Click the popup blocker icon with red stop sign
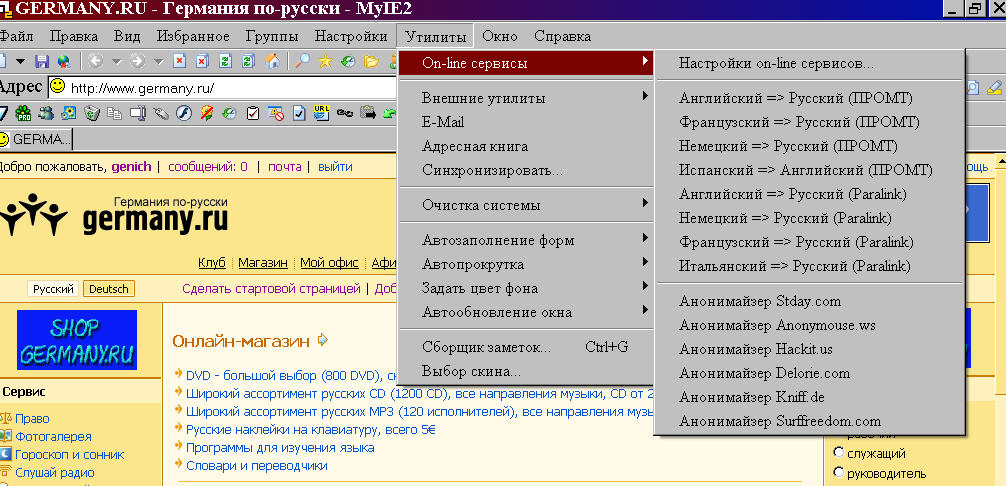The height and width of the screenshot is (486, 1006). click(x=276, y=113)
